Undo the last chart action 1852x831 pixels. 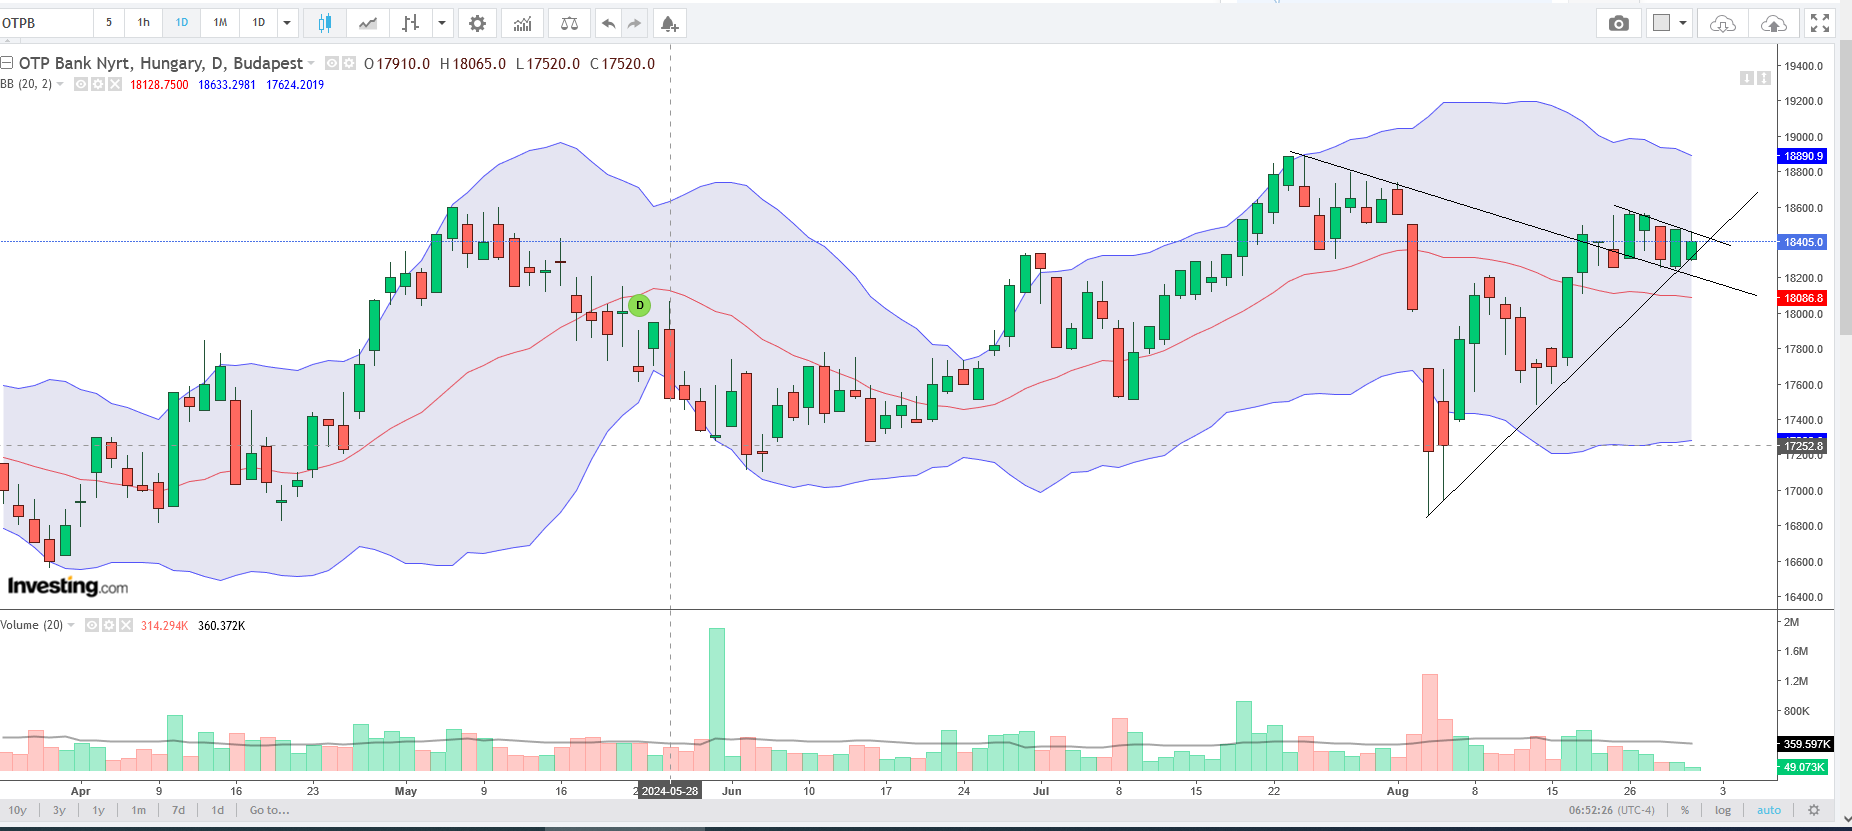tap(608, 23)
